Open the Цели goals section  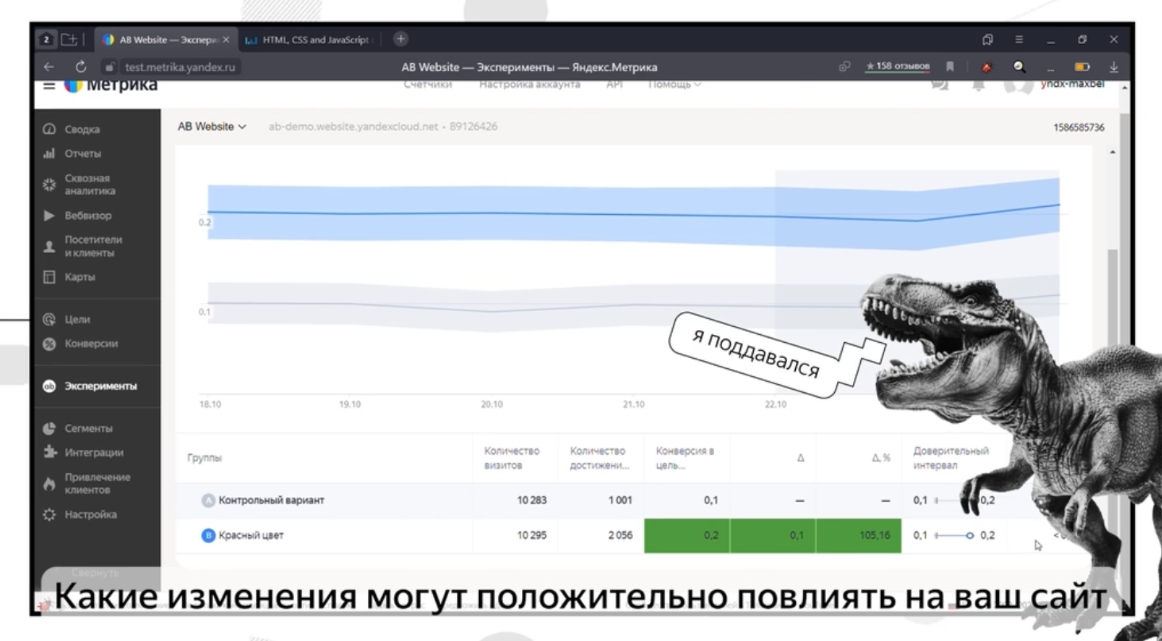click(80, 319)
